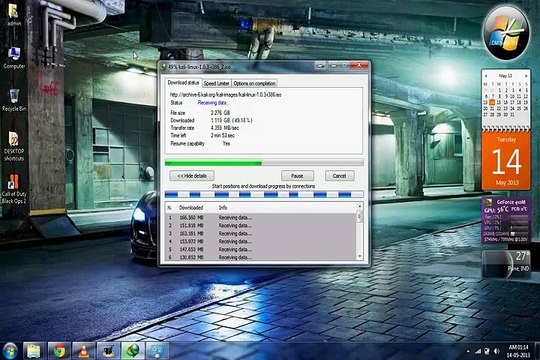540x360 pixels.
Task: Cancel the kali-linux download
Action: [x=340, y=176]
